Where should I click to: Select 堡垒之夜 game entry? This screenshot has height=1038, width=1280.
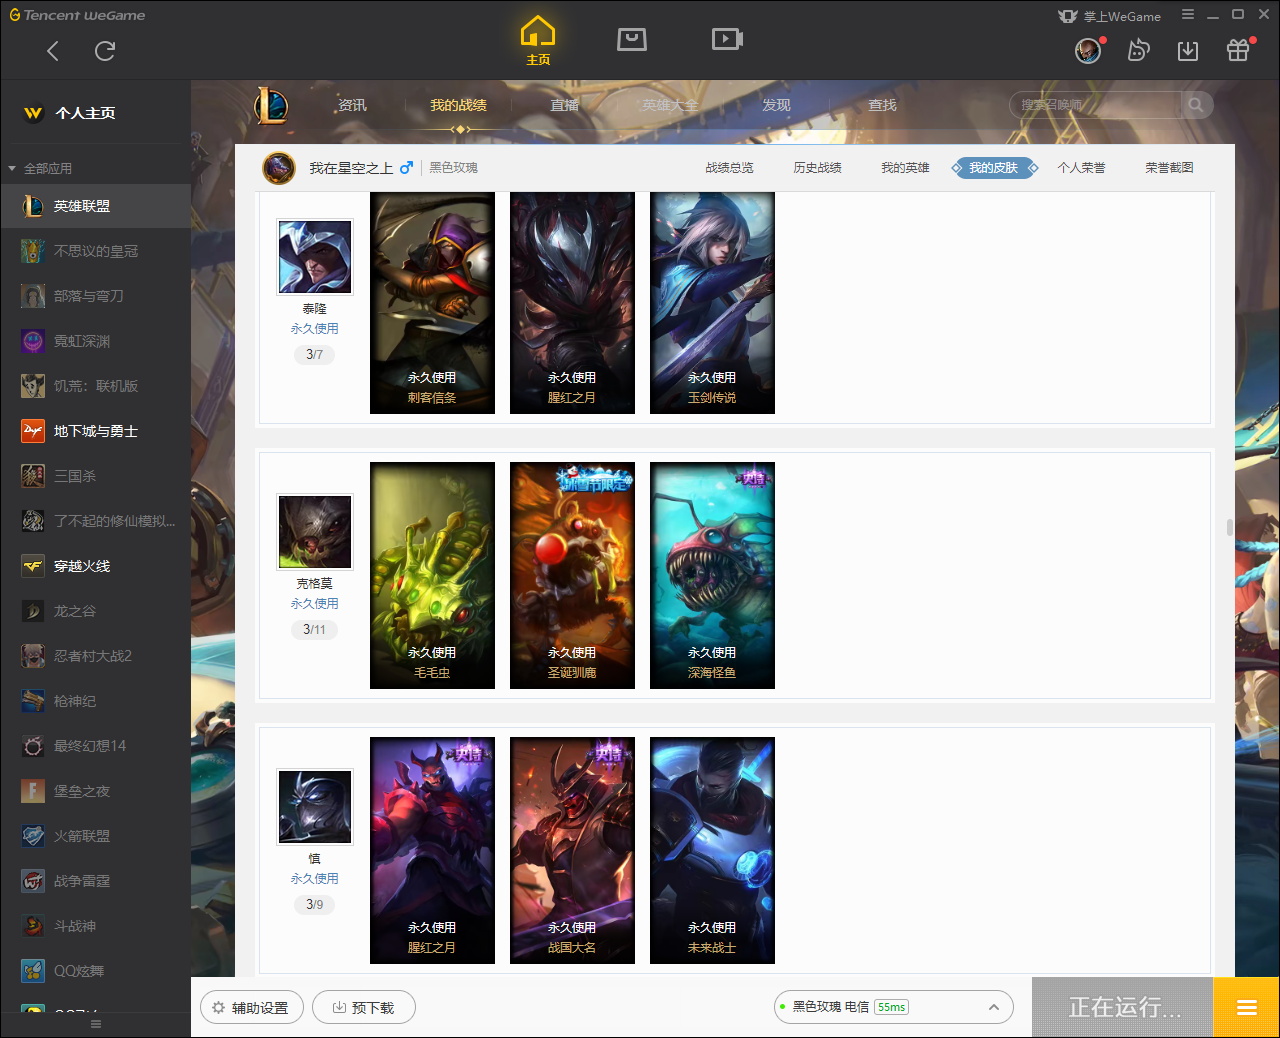click(x=96, y=791)
